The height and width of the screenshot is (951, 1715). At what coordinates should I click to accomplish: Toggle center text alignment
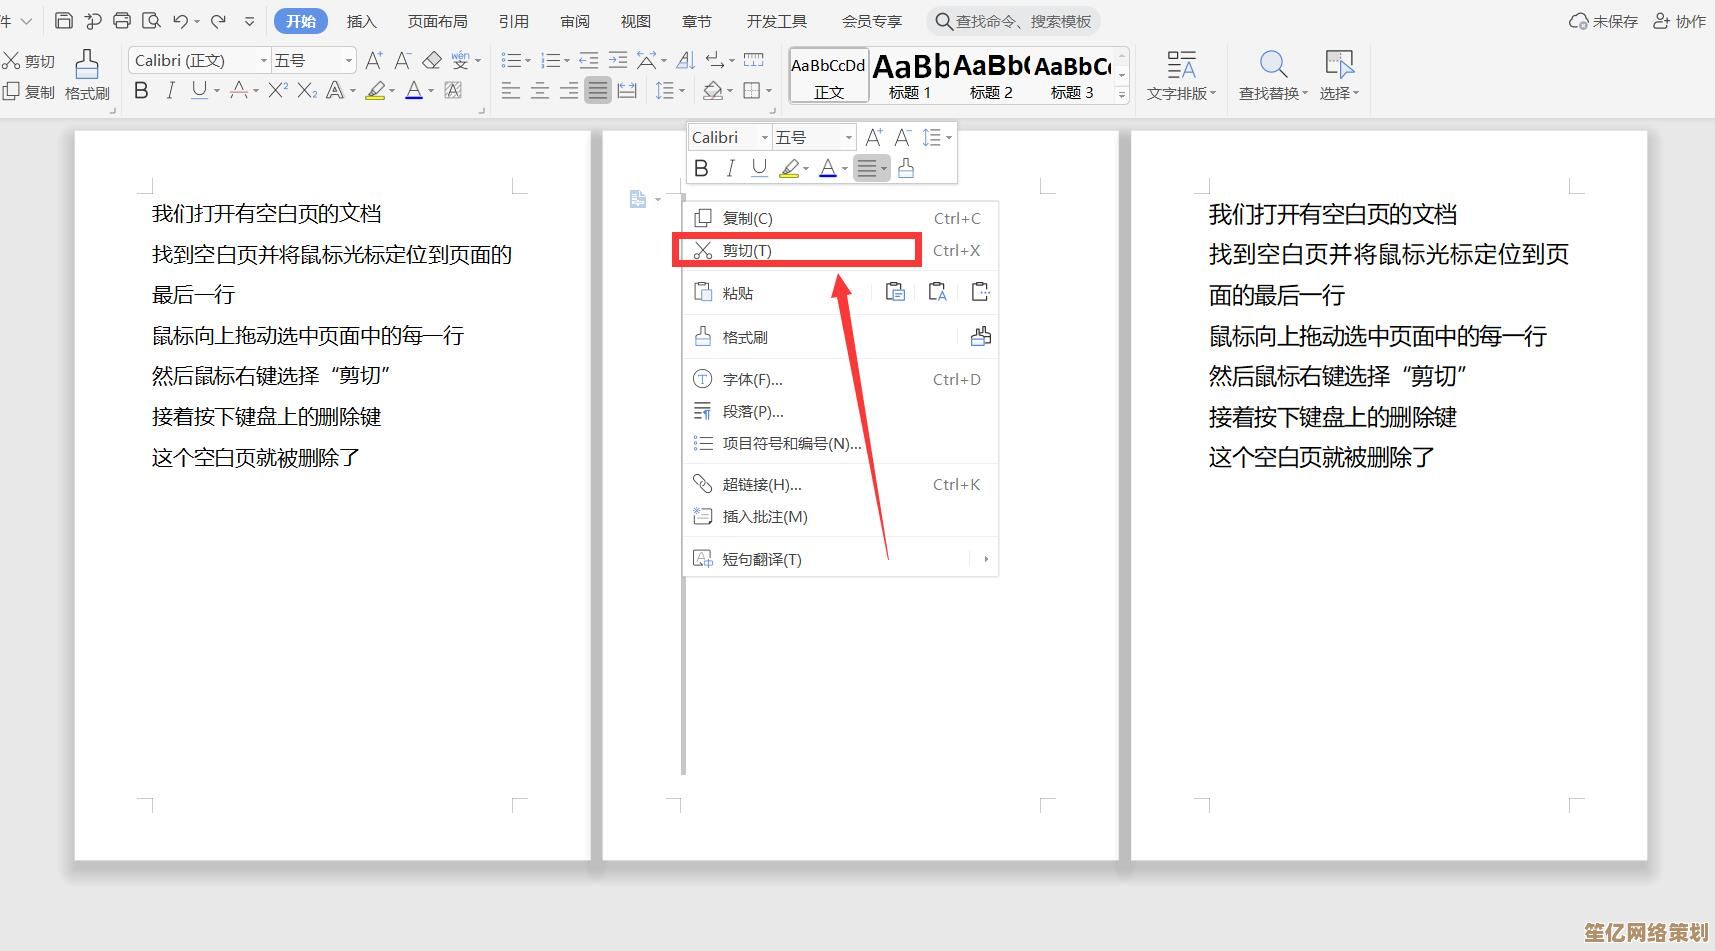(x=539, y=91)
